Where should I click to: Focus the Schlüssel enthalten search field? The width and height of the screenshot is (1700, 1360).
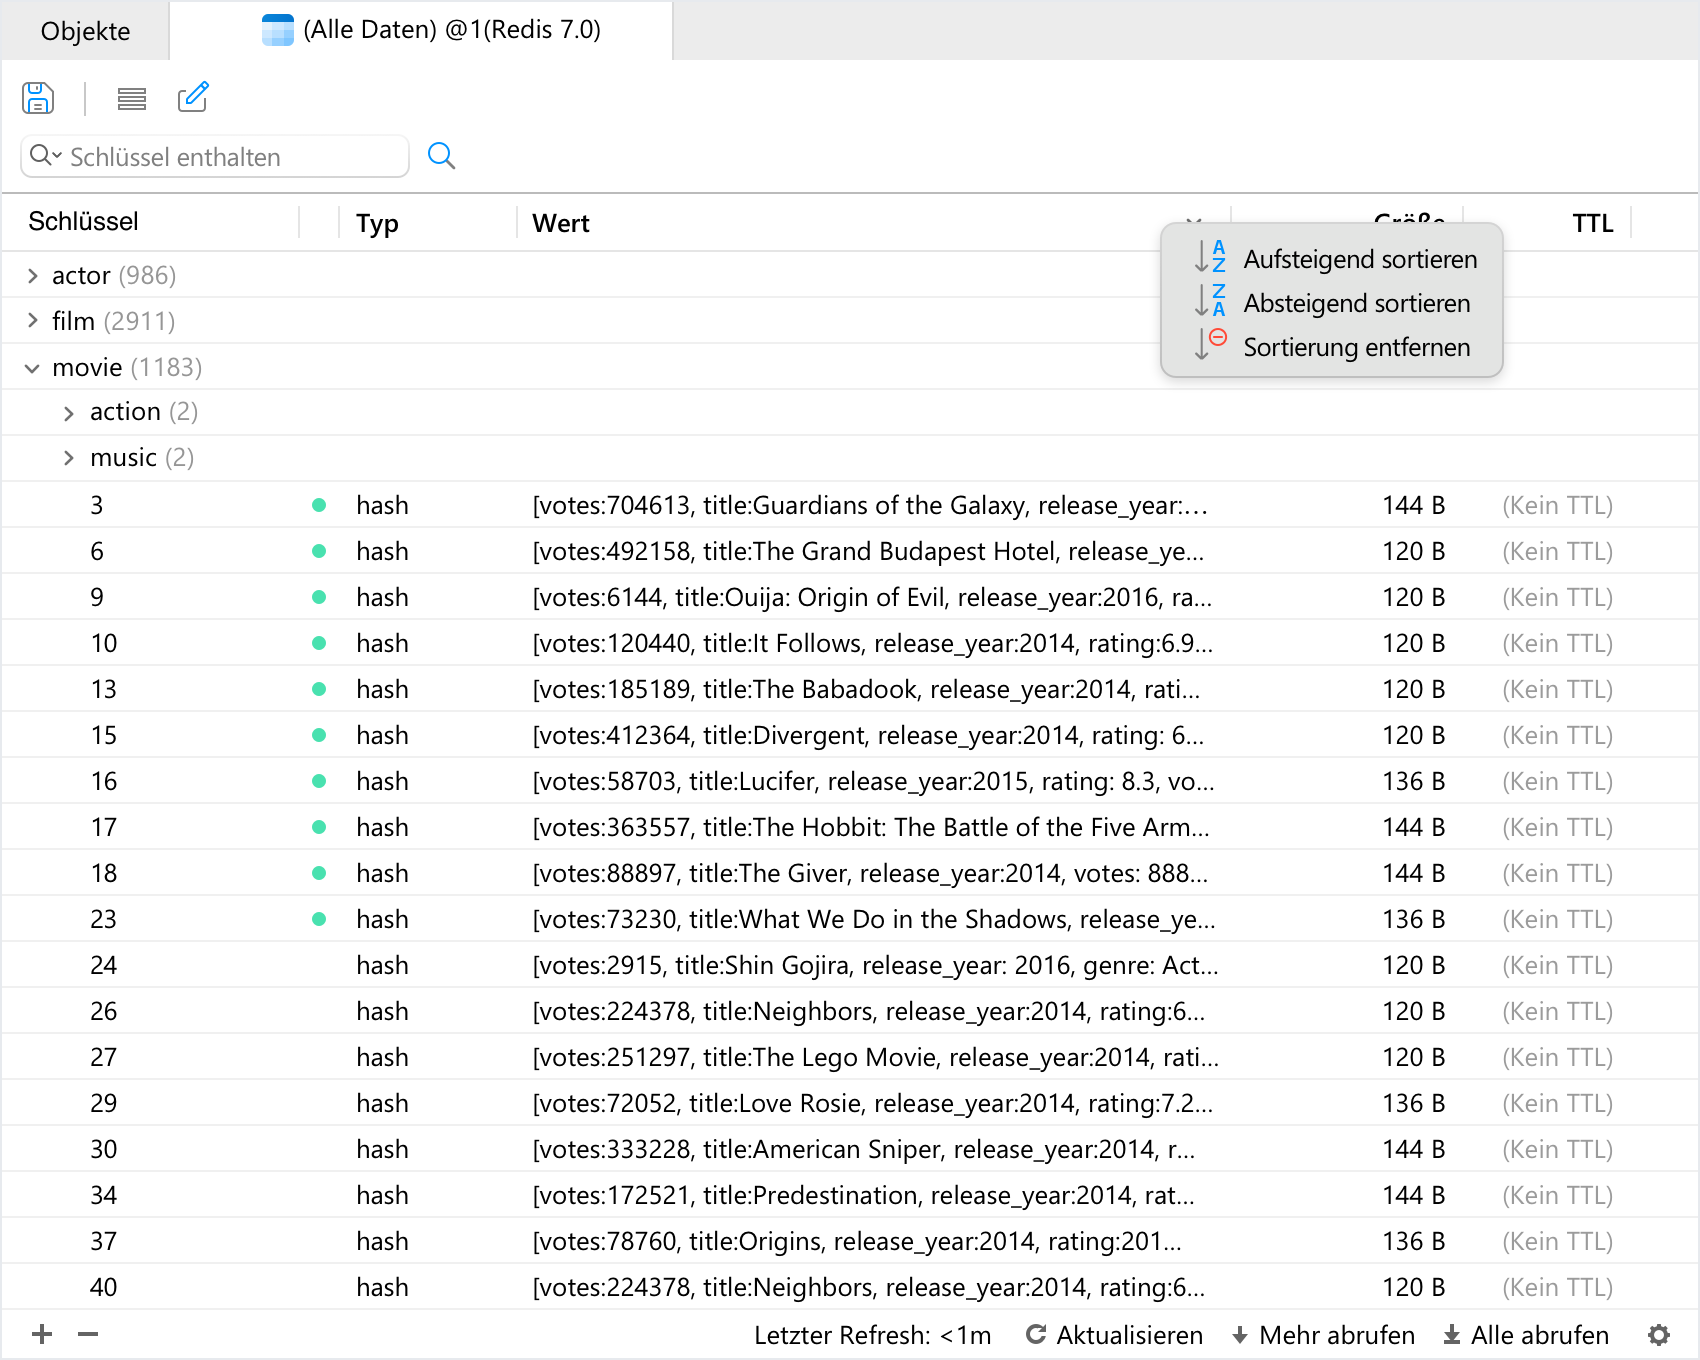tap(215, 157)
